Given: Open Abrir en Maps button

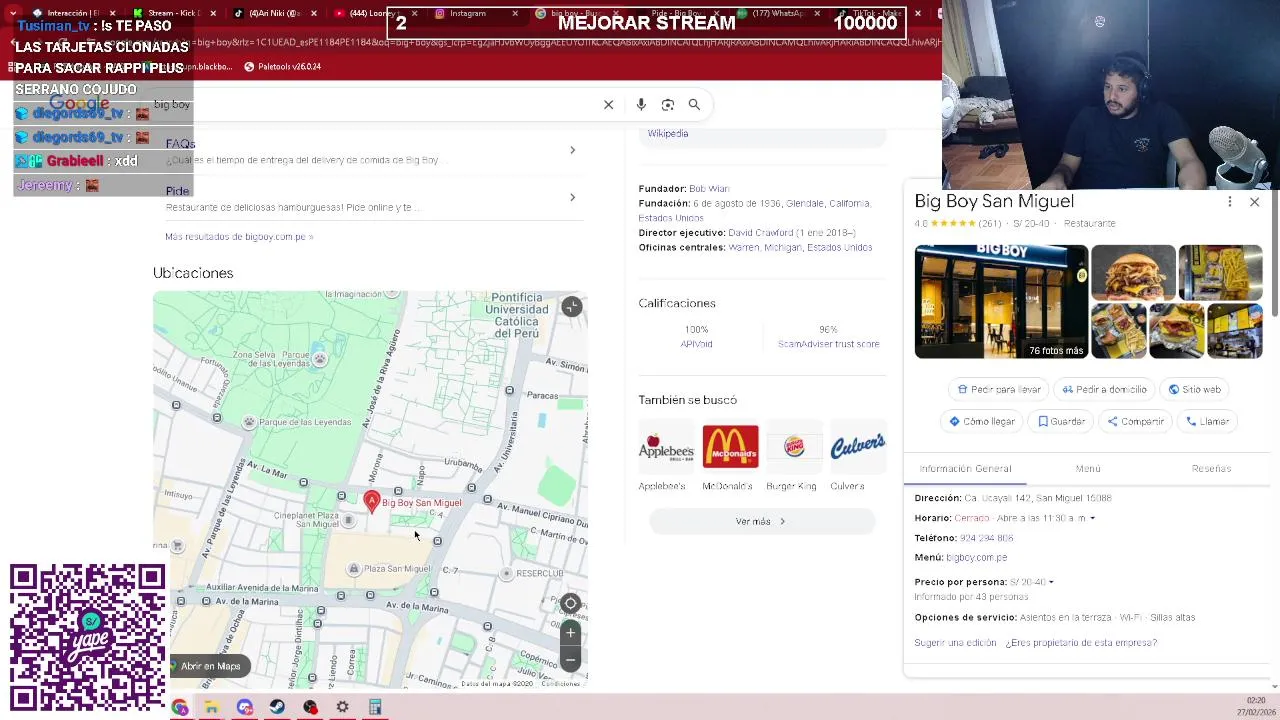Looking at the screenshot, I should tap(210, 666).
